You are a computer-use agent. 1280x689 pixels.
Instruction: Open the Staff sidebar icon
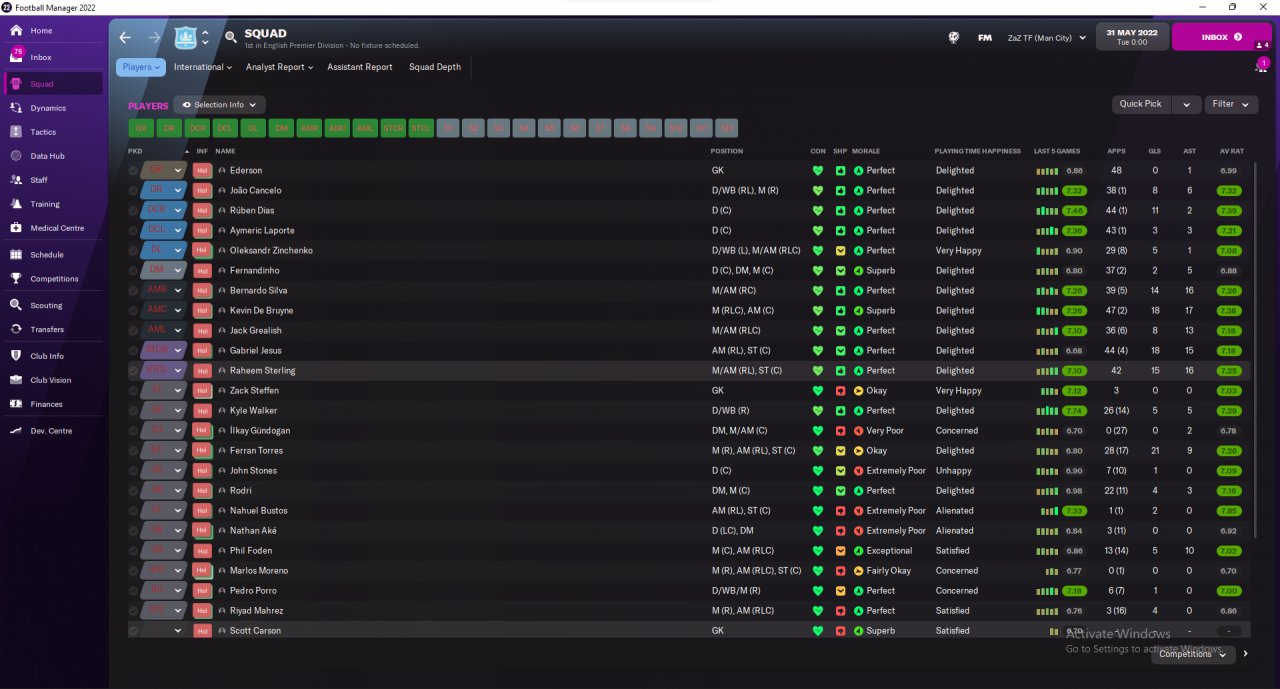16,180
